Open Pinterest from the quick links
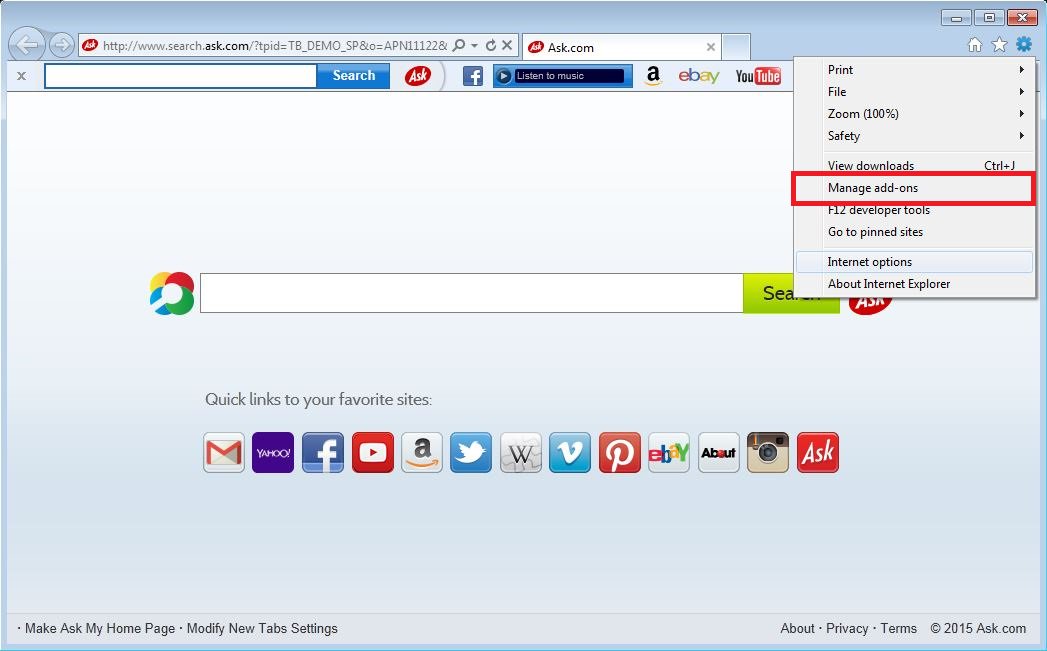Viewport: 1047px width, 651px height. pyautogui.click(x=619, y=452)
